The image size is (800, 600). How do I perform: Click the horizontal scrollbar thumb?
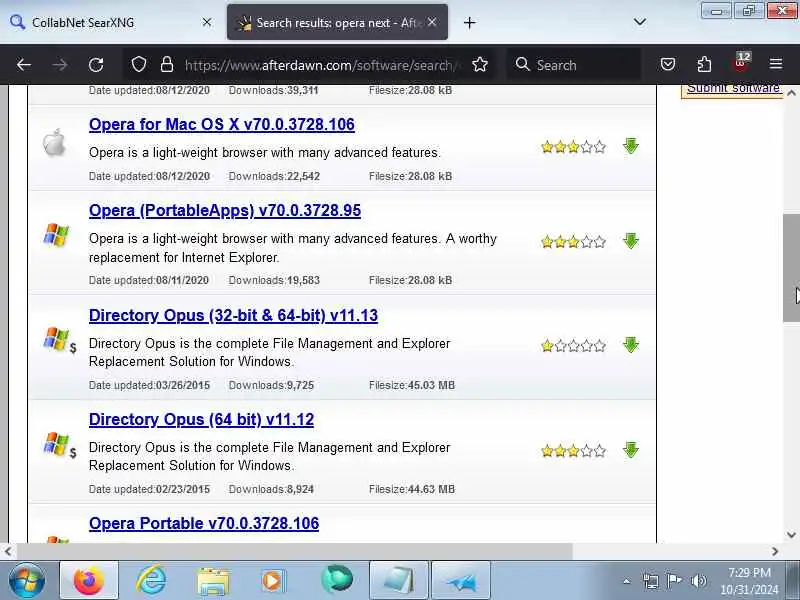click(295, 551)
